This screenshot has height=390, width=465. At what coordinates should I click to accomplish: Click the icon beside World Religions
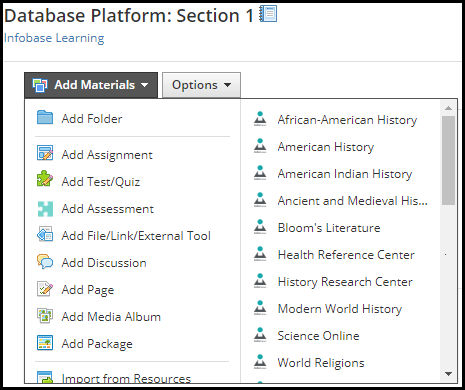click(260, 362)
